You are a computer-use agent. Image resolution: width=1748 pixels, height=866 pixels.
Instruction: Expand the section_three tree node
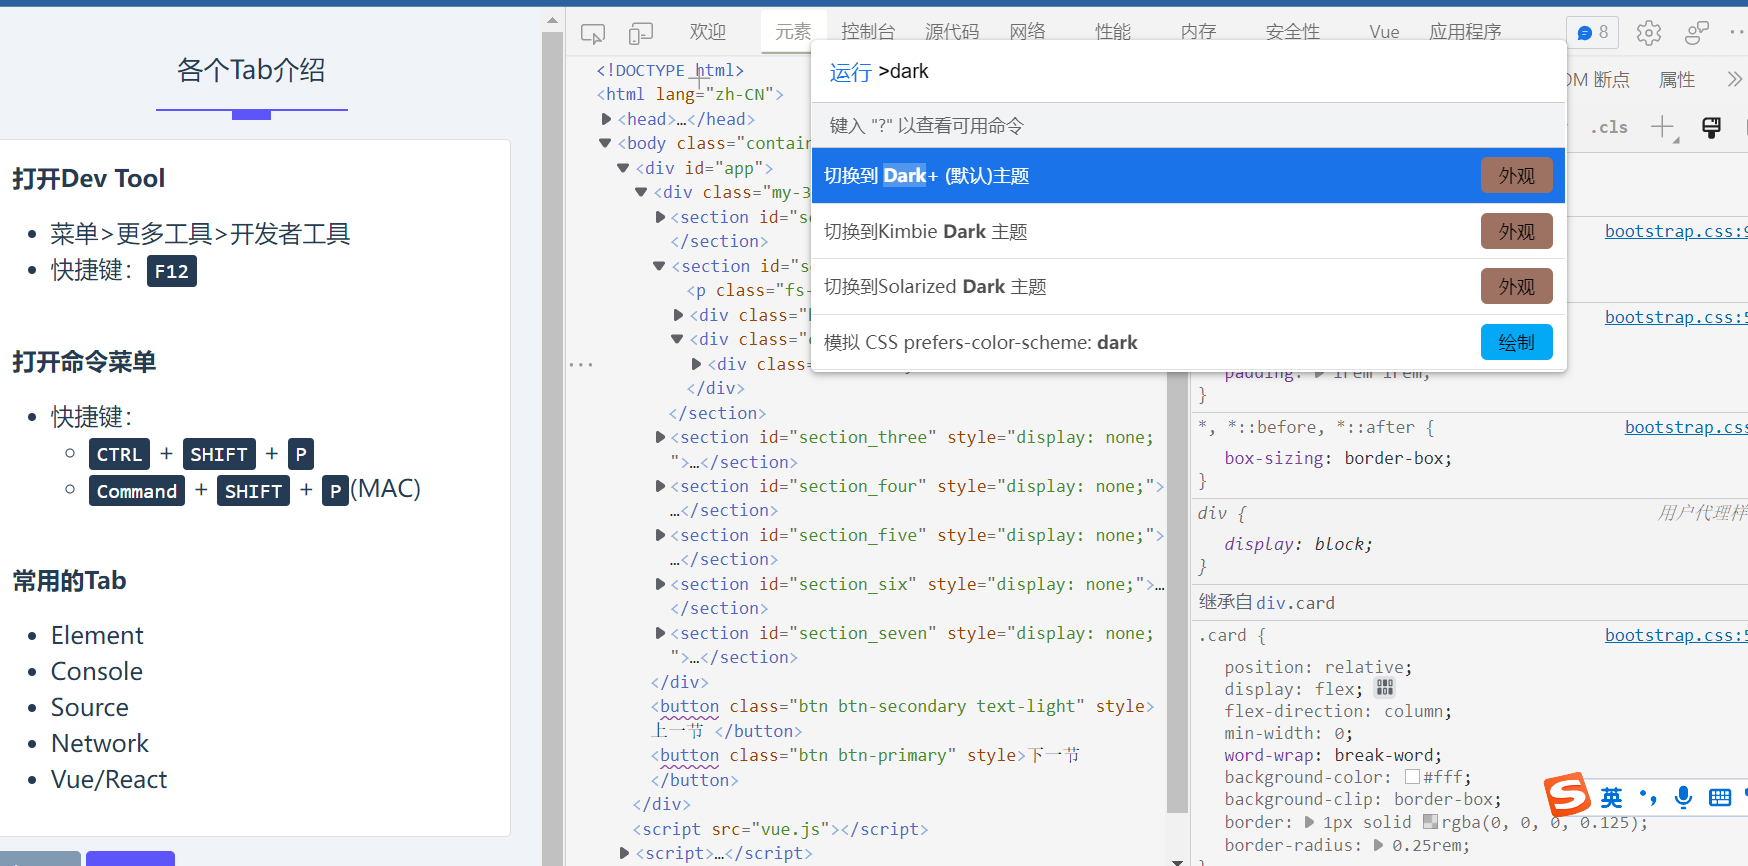[660, 437]
